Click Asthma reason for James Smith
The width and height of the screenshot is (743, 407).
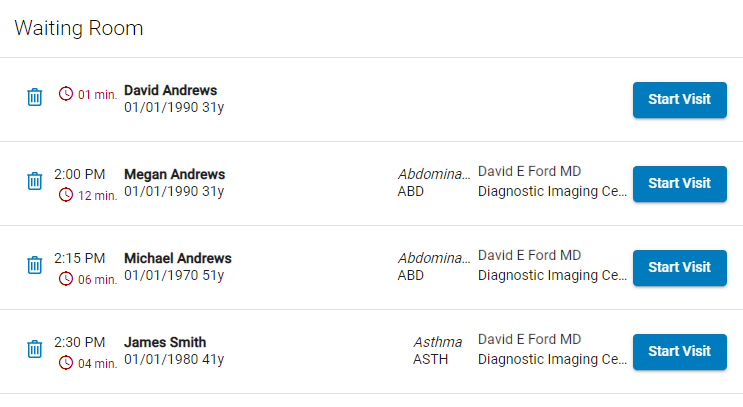[437, 342]
